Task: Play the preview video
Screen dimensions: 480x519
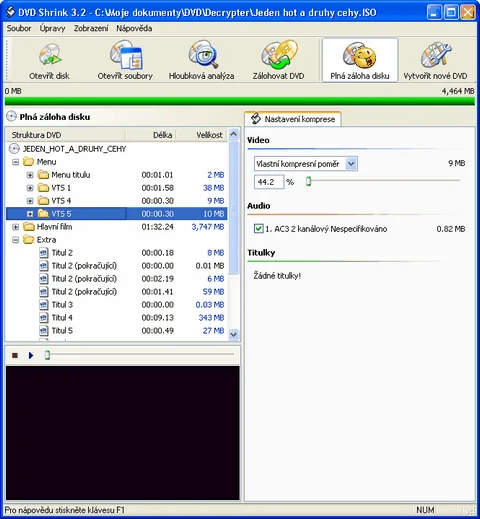Action: click(31, 355)
